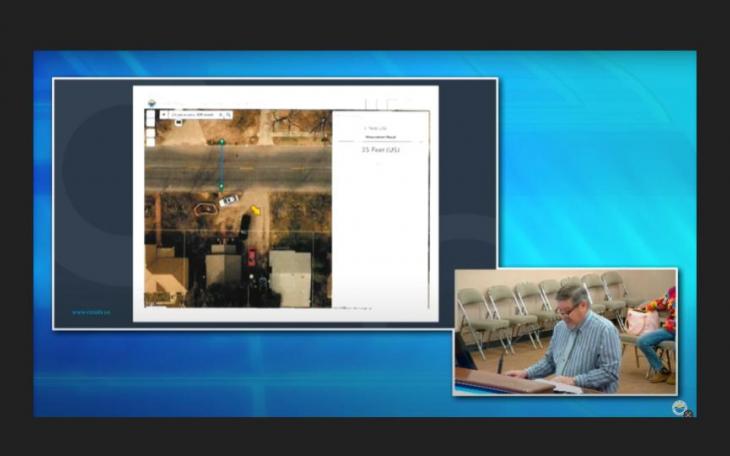Click the magnifier search icon in map search bar
This screenshot has height=456, width=730.
[x=228, y=115]
